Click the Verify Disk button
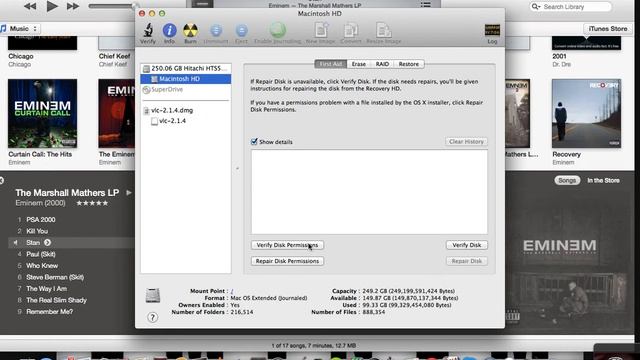Screen dimensions: 640x360 click(467, 245)
